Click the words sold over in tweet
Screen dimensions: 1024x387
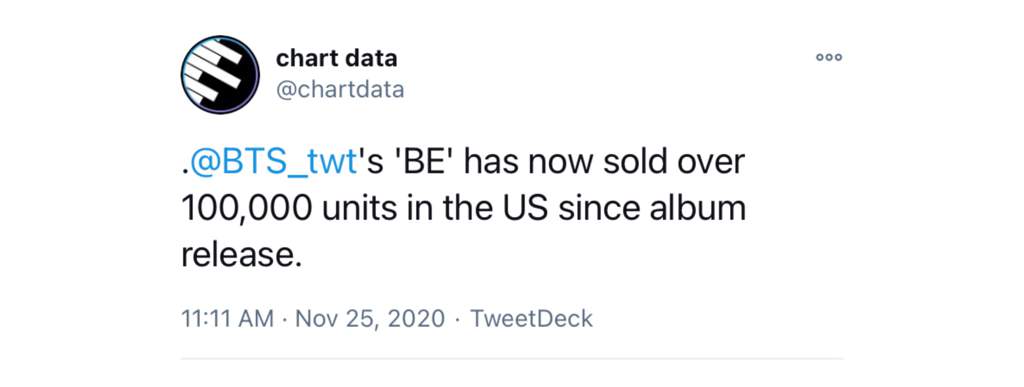[x=674, y=162]
